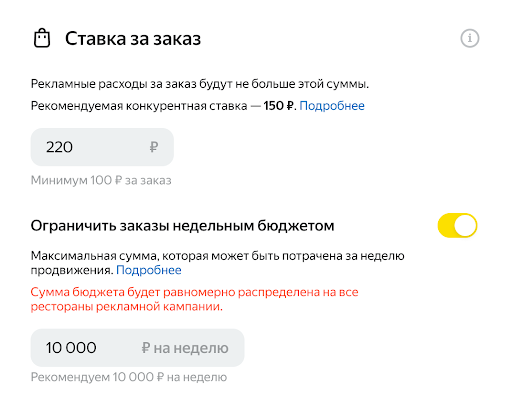Click the white knob of the yellow switch

click(465, 225)
